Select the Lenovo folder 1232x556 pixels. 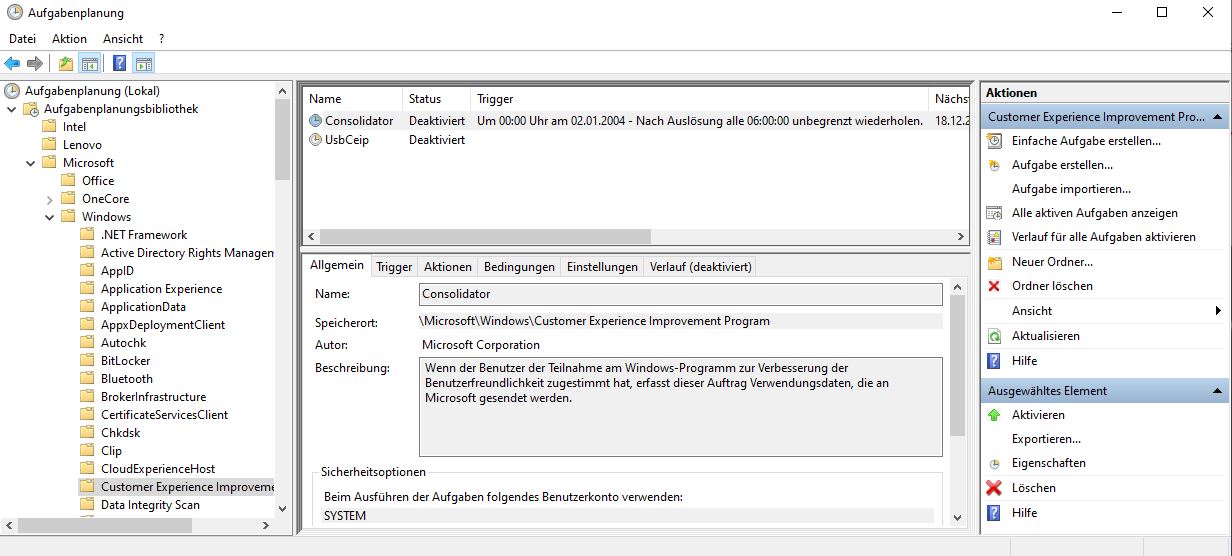pos(82,145)
